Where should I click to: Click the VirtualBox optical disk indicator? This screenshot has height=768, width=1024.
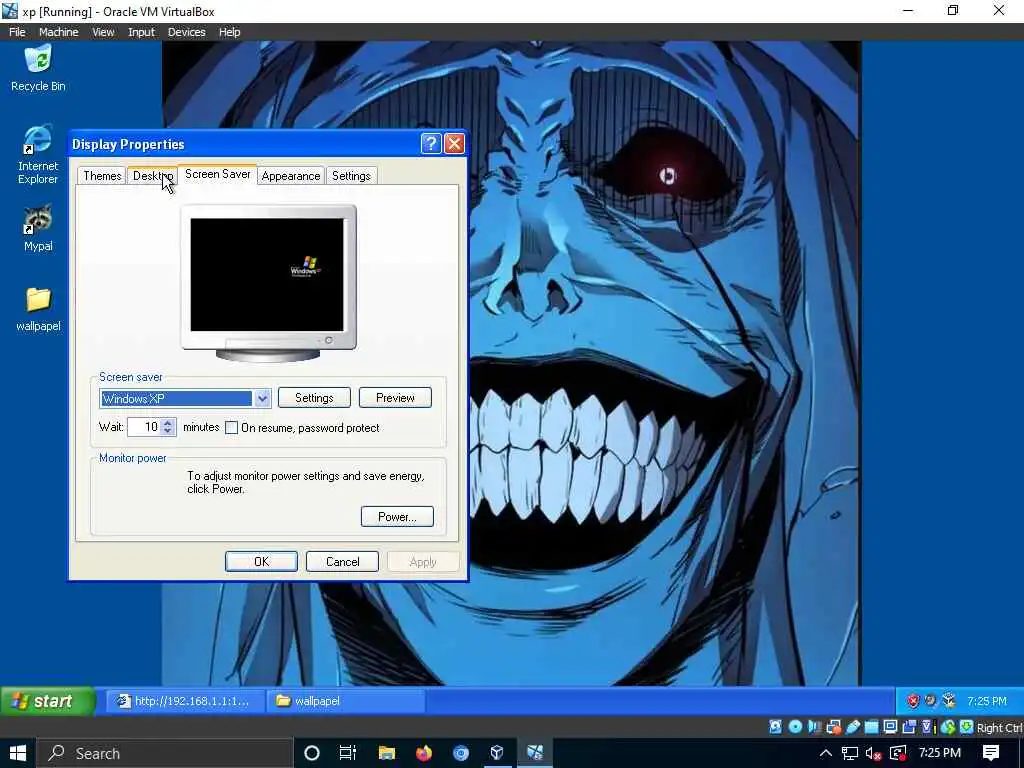point(795,727)
